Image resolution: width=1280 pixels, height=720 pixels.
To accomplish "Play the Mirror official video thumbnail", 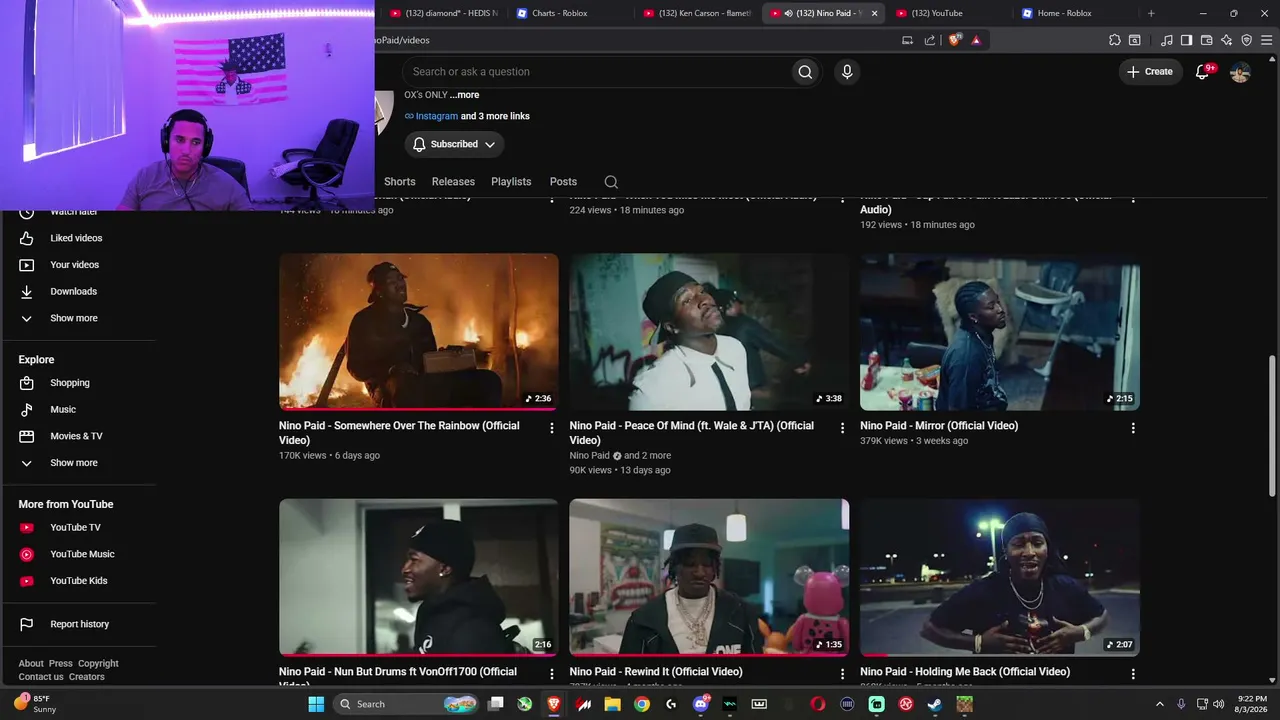I will pos(1000,332).
